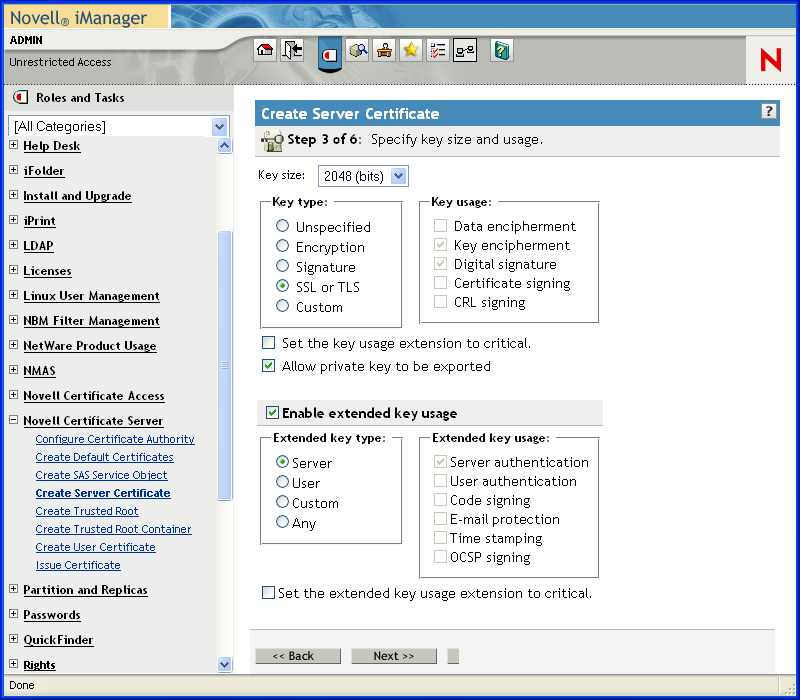Image resolution: width=800 pixels, height=700 pixels.
Task: Select the Unspecified key type
Action: 282,226
